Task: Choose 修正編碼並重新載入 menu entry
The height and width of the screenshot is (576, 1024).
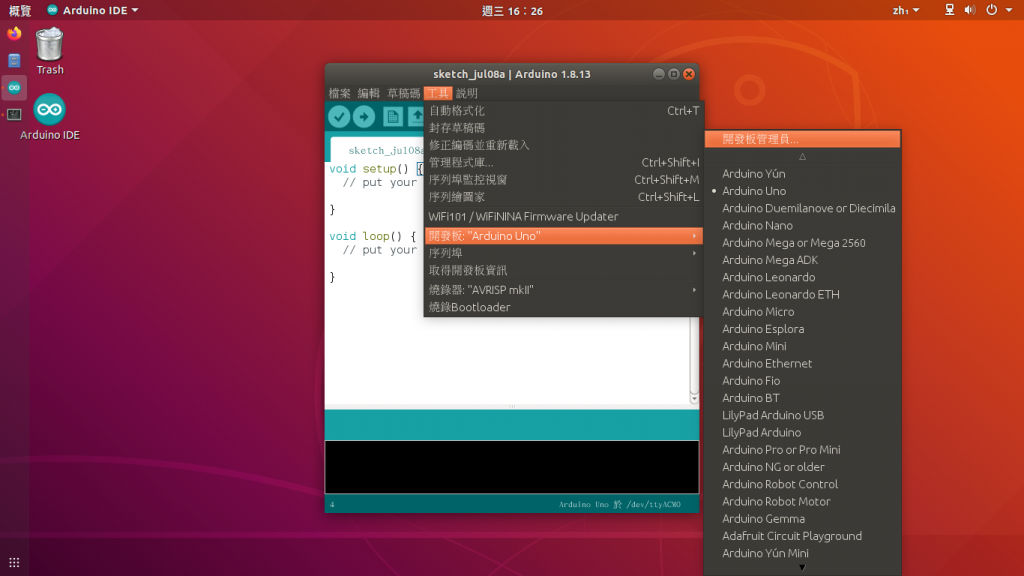Action: coord(563,145)
